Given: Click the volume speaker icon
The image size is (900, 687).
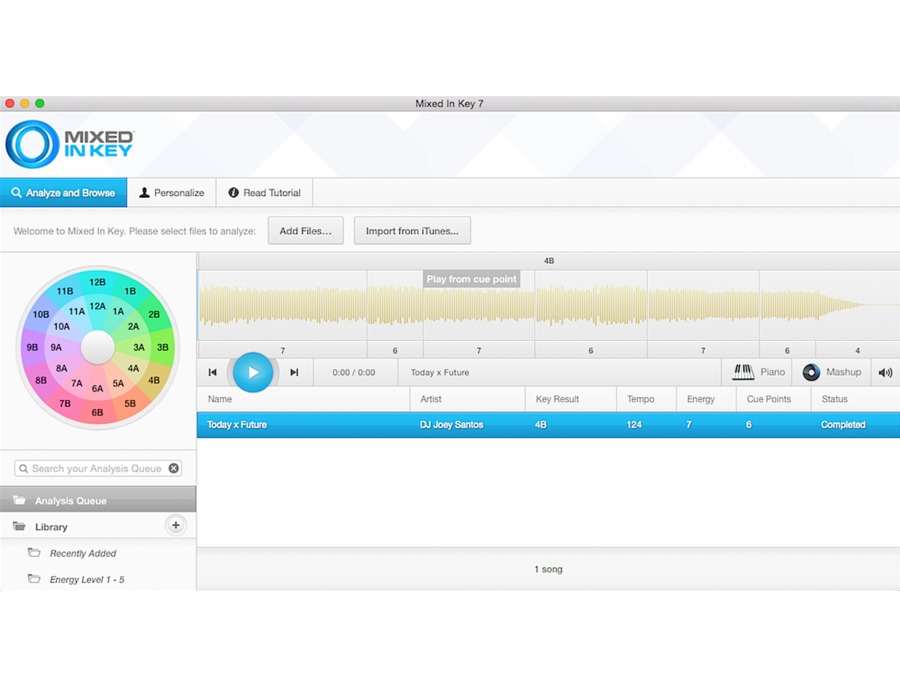Looking at the screenshot, I should [885, 372].
